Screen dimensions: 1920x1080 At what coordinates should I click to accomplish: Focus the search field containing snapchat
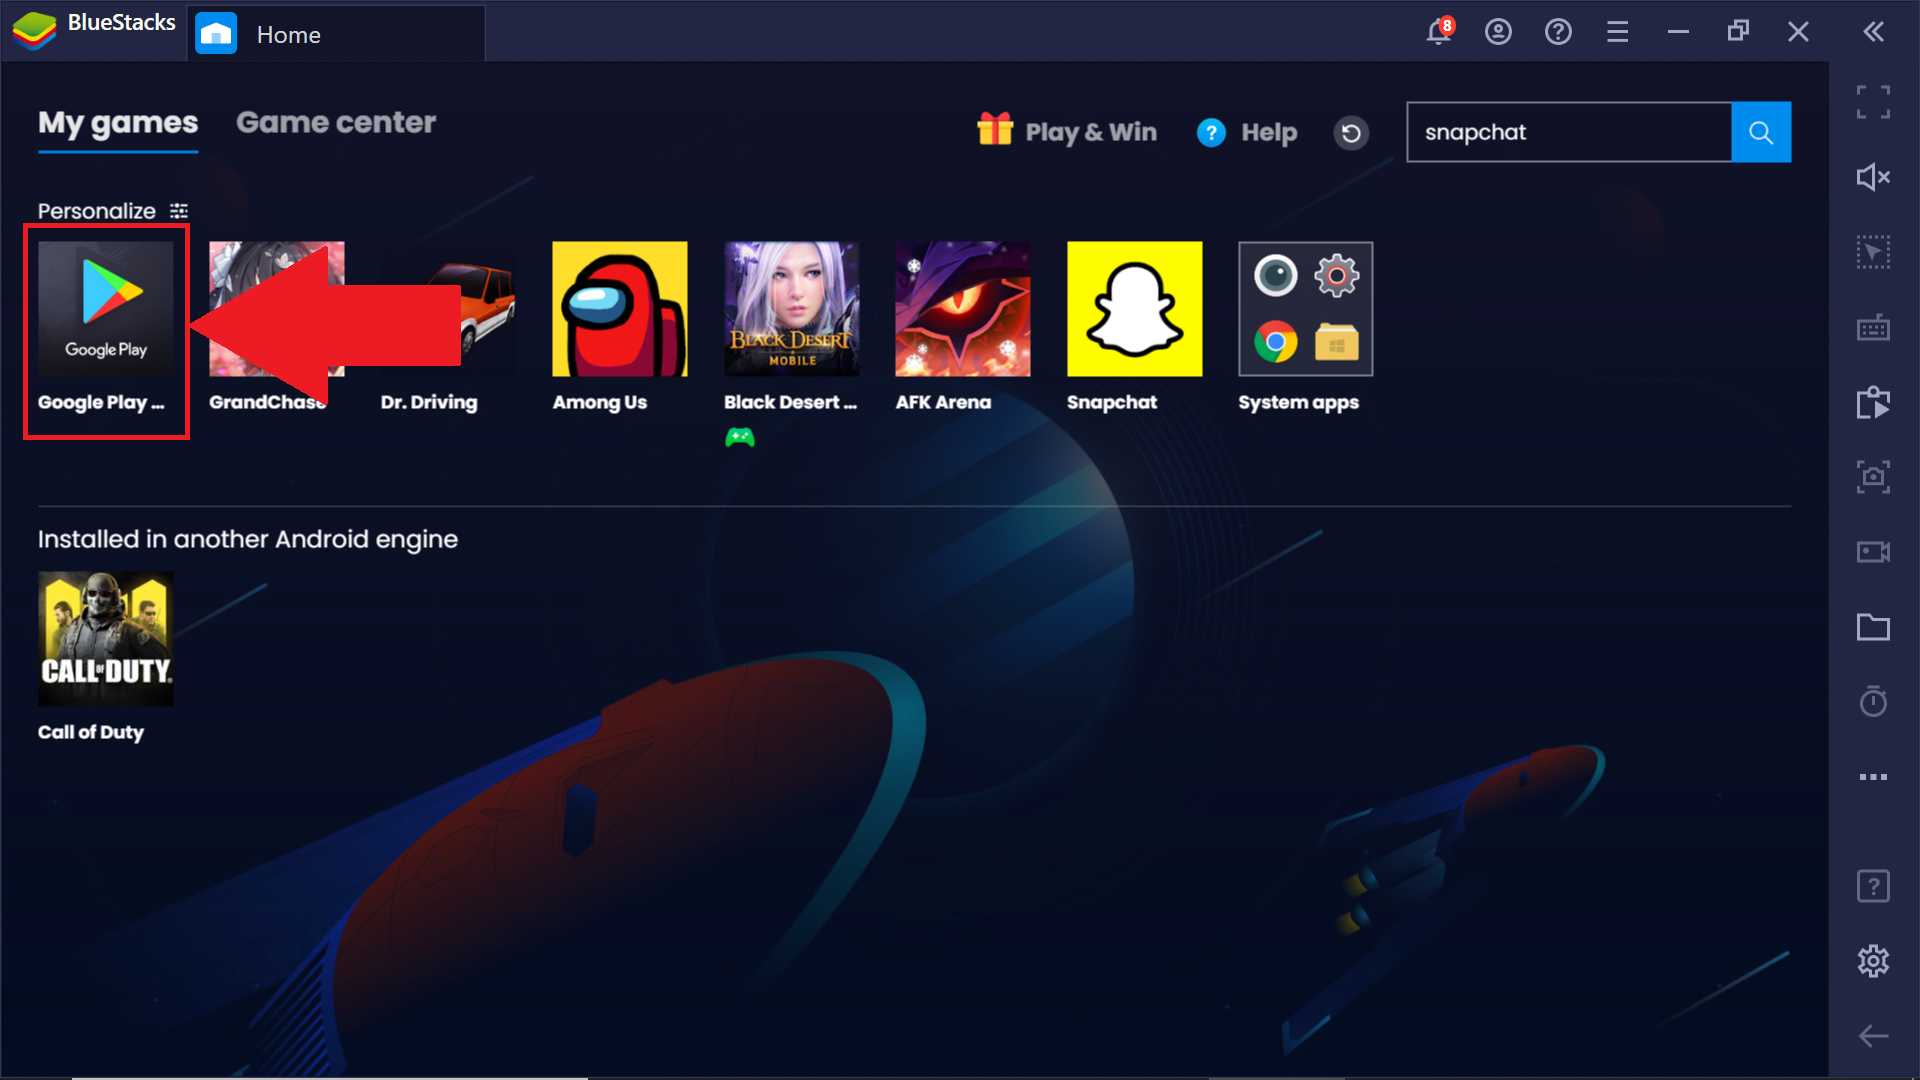point(1569,132)
